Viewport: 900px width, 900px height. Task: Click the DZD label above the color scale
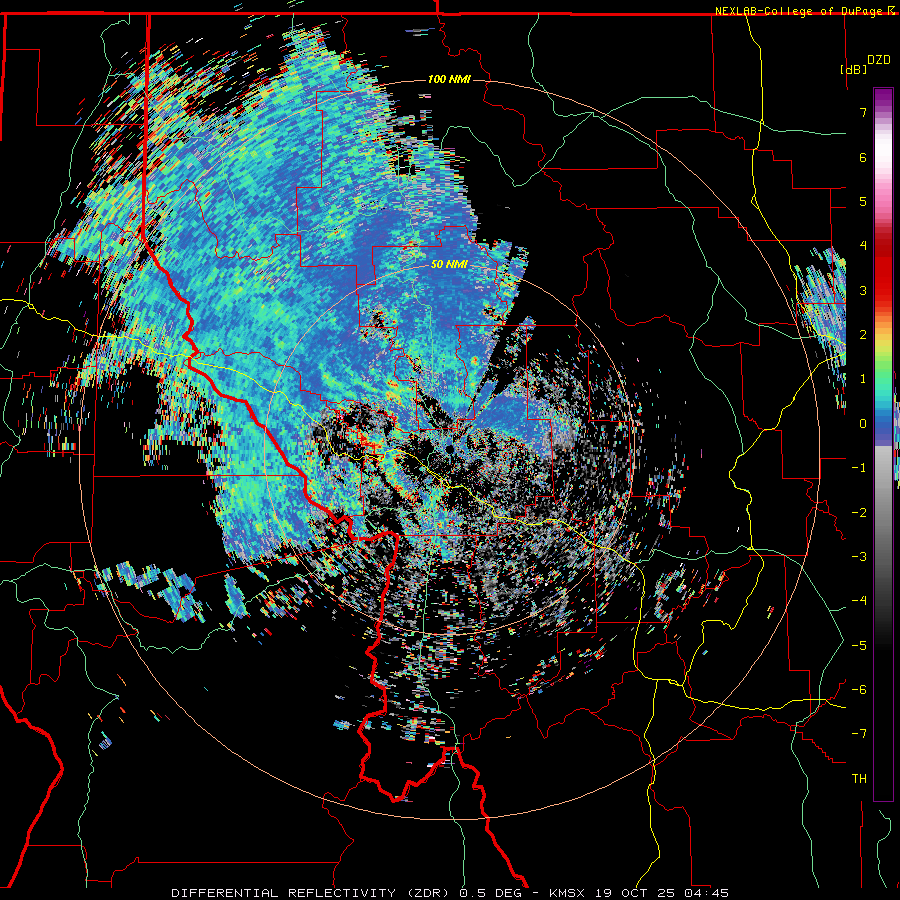click(x=879, y=60)
